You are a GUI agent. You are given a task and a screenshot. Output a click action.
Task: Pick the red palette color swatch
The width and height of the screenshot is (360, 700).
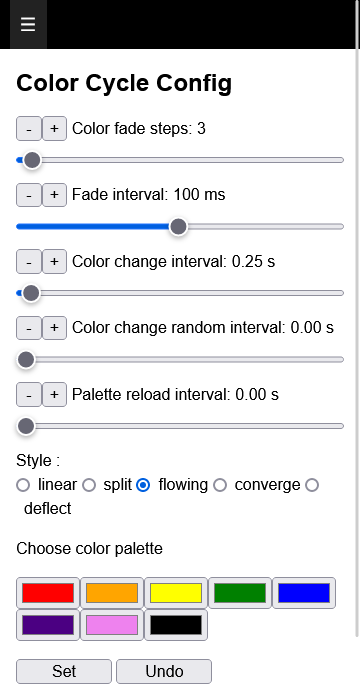[48, 593]
